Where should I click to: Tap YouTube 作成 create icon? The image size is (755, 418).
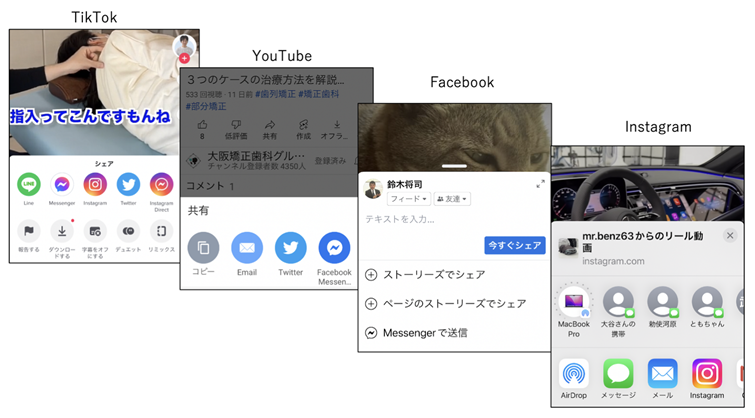[303, 125]
